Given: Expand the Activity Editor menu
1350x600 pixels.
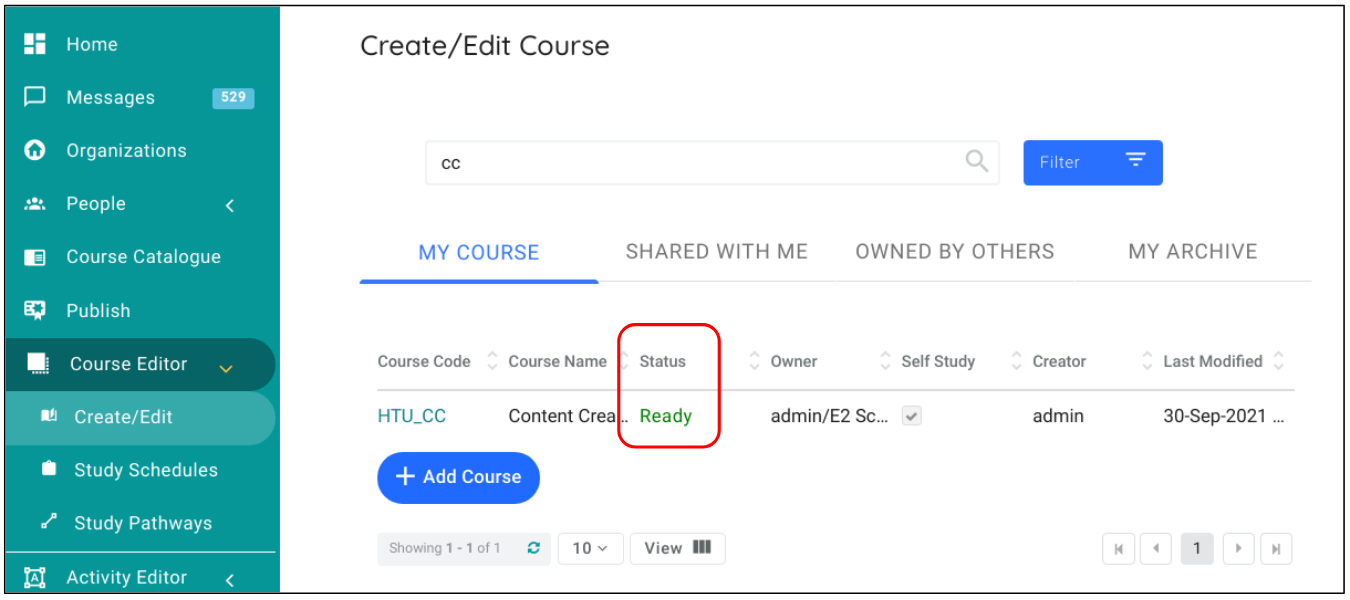Looking at the screenshot, I should click(x=230, y=579).
